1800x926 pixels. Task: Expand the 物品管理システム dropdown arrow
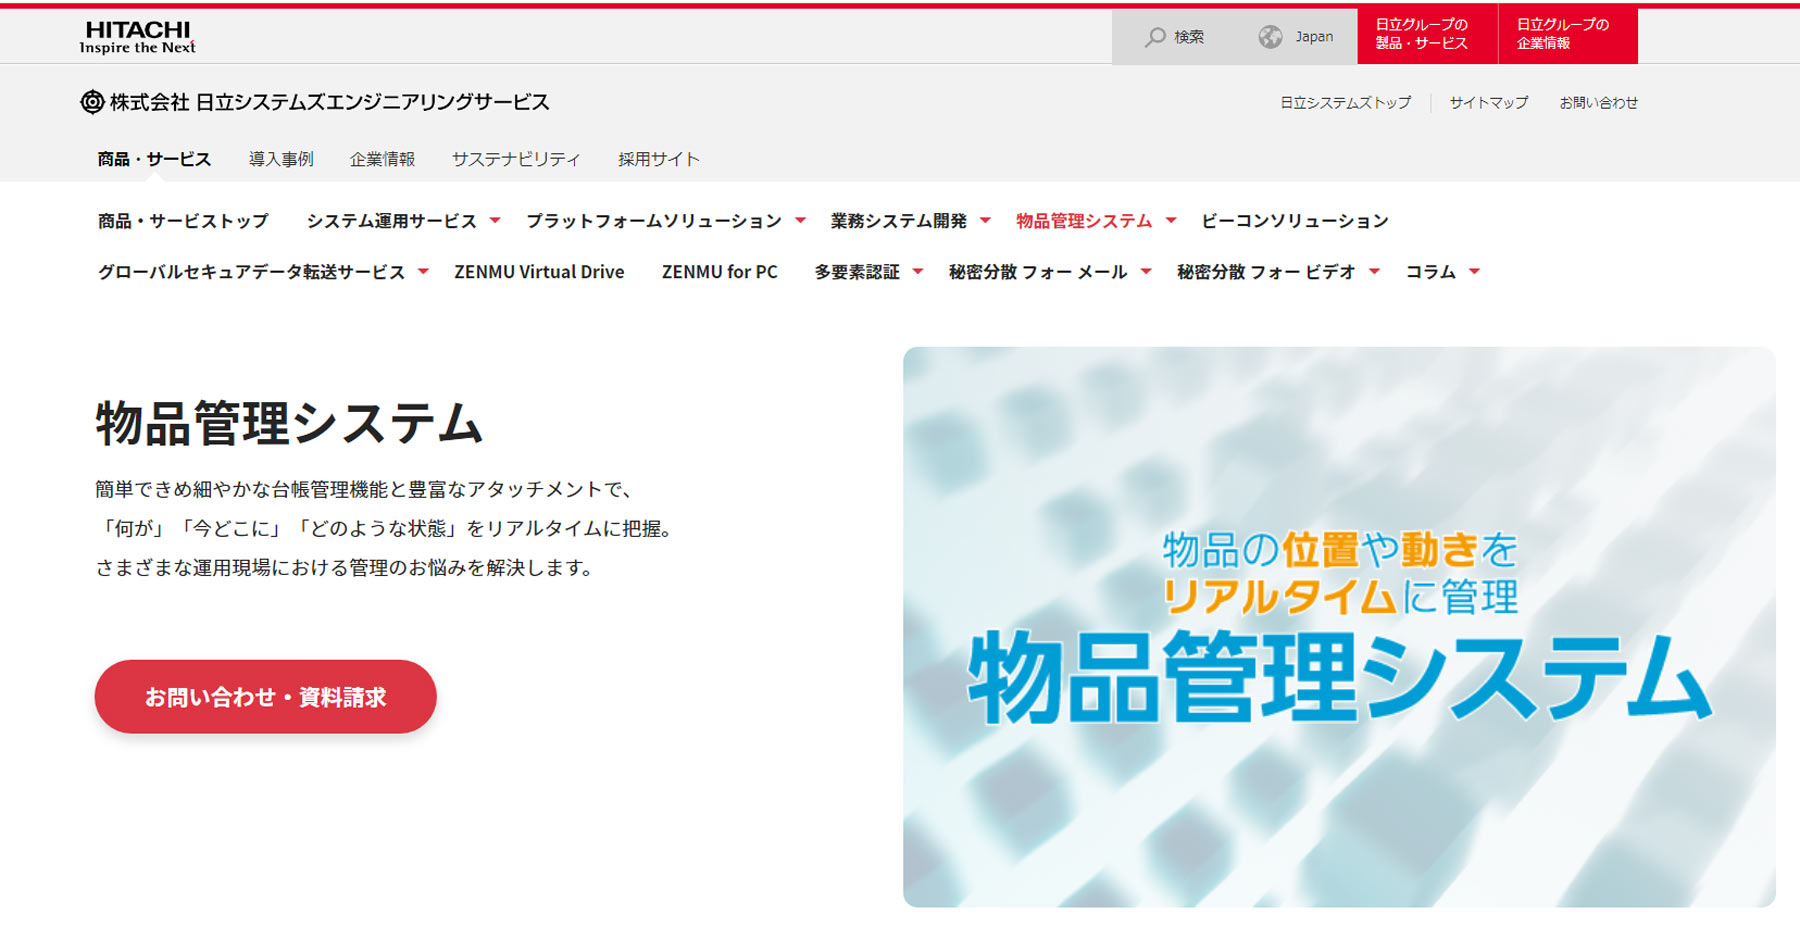tap(1171, 221)
